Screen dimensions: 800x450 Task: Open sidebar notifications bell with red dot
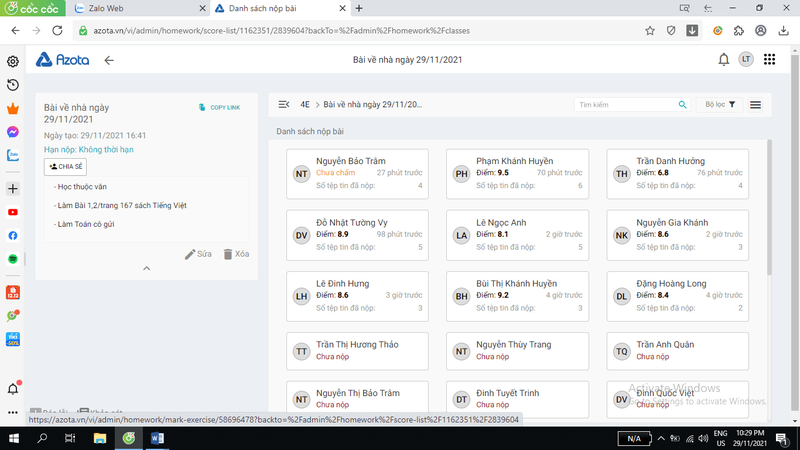[13, 388]
